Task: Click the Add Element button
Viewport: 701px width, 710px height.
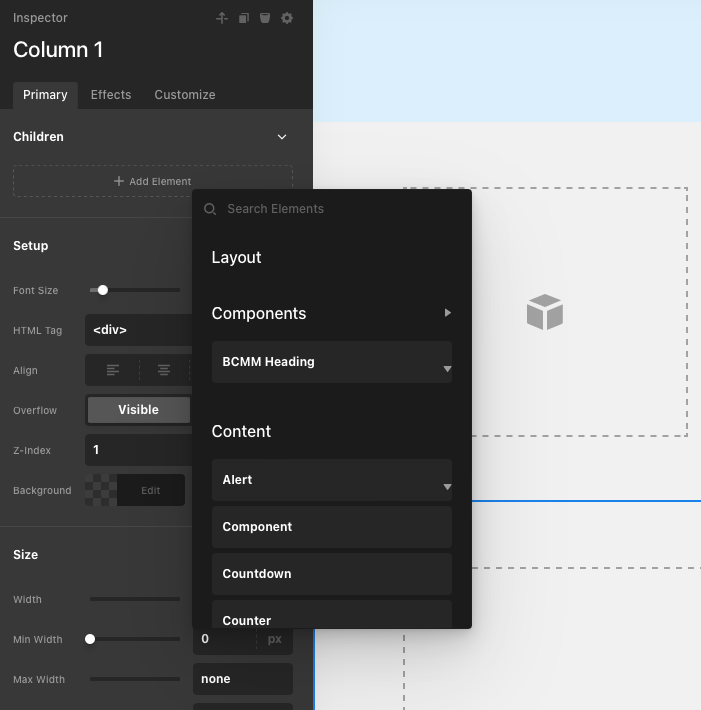Action: click(153, 181)
